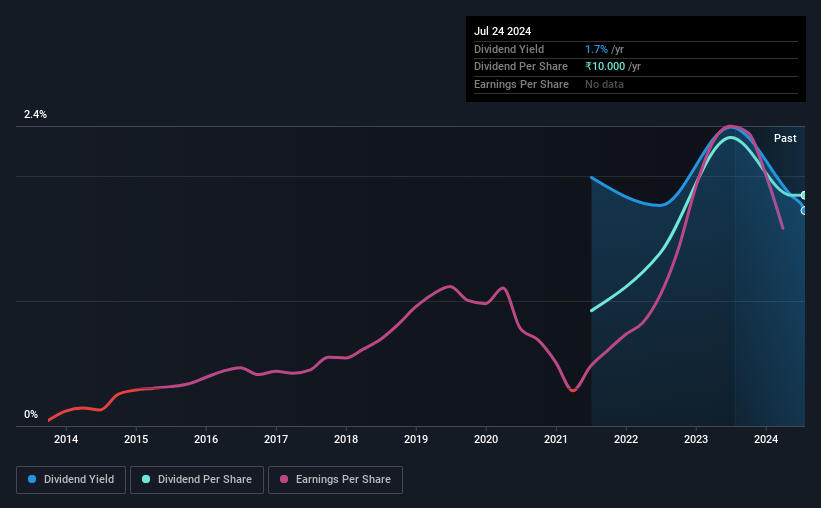Click the 1.7% Dividend Yield tooltip value
The width and height of the screenshot is (821, 508).
[597, 49]
